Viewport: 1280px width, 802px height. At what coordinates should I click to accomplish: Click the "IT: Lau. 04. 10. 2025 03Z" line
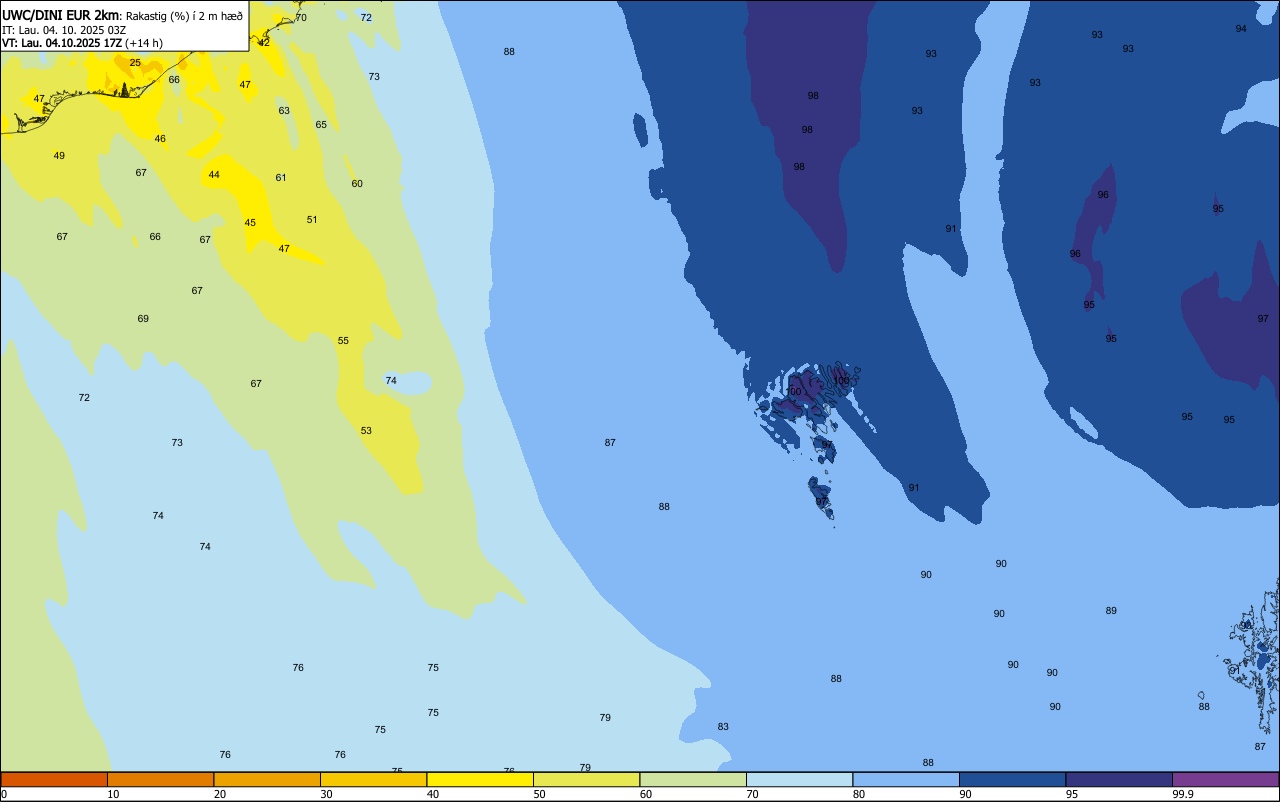coord(64,30)
